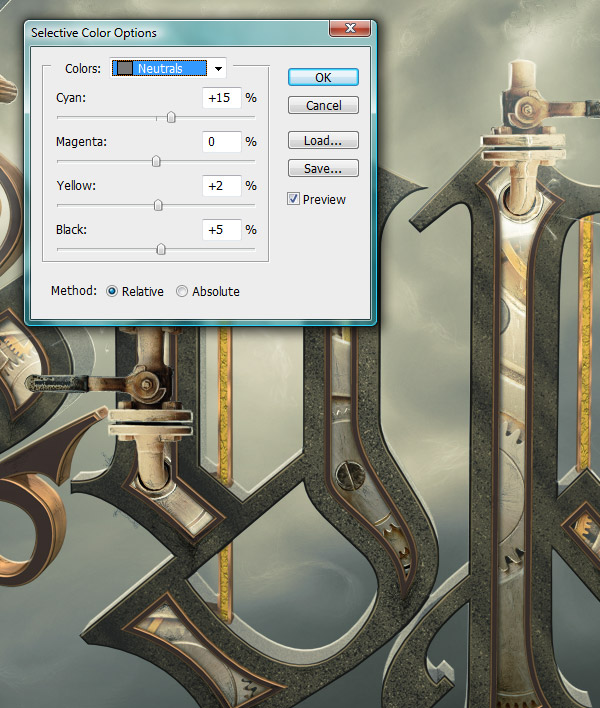Viewport: 600px width, 708px height.
Task: Click the Save... button
Action: pyautogui.click(x=323, y=168)
